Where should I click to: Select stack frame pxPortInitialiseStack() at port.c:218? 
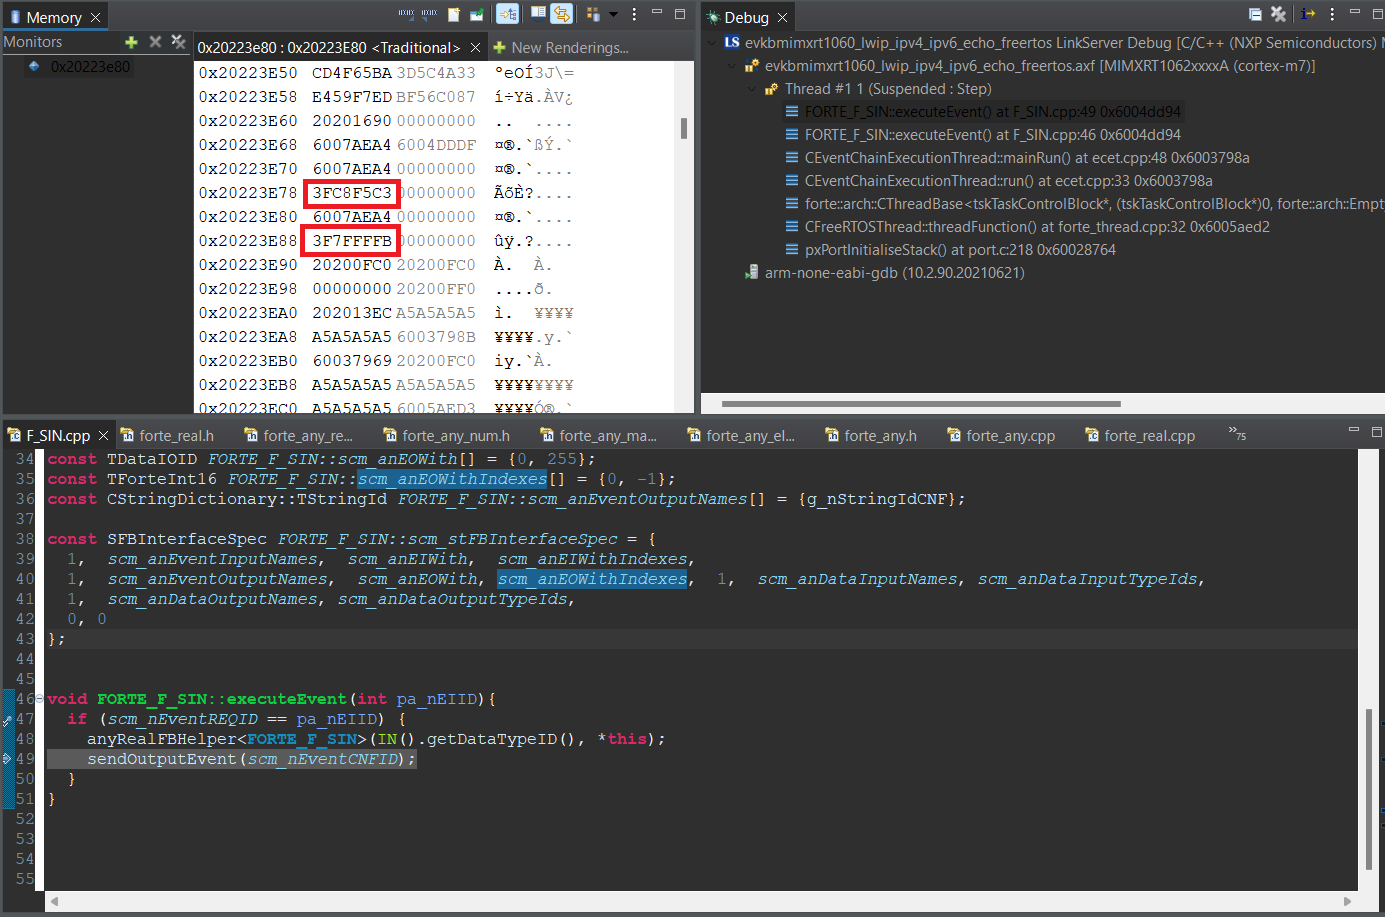[950, 250]
